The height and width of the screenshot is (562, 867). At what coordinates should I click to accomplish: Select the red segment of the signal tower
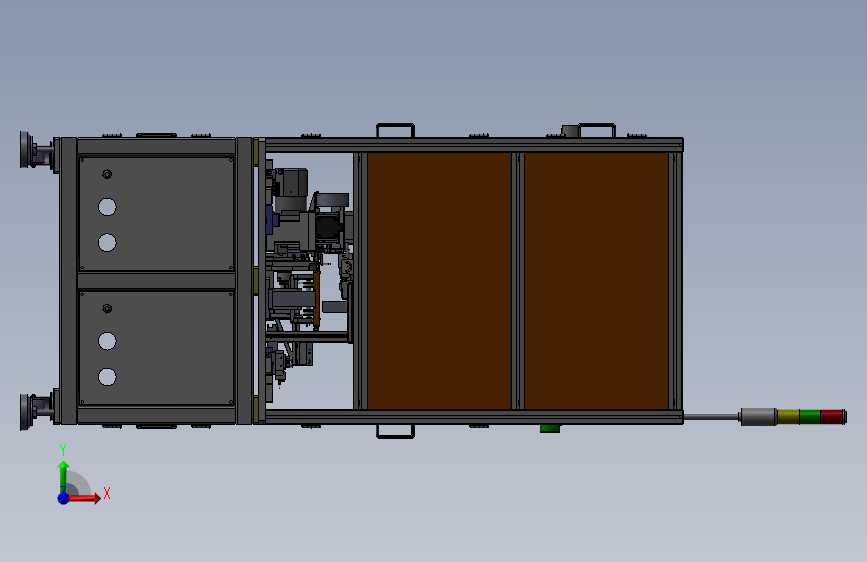tap(833, 417)
